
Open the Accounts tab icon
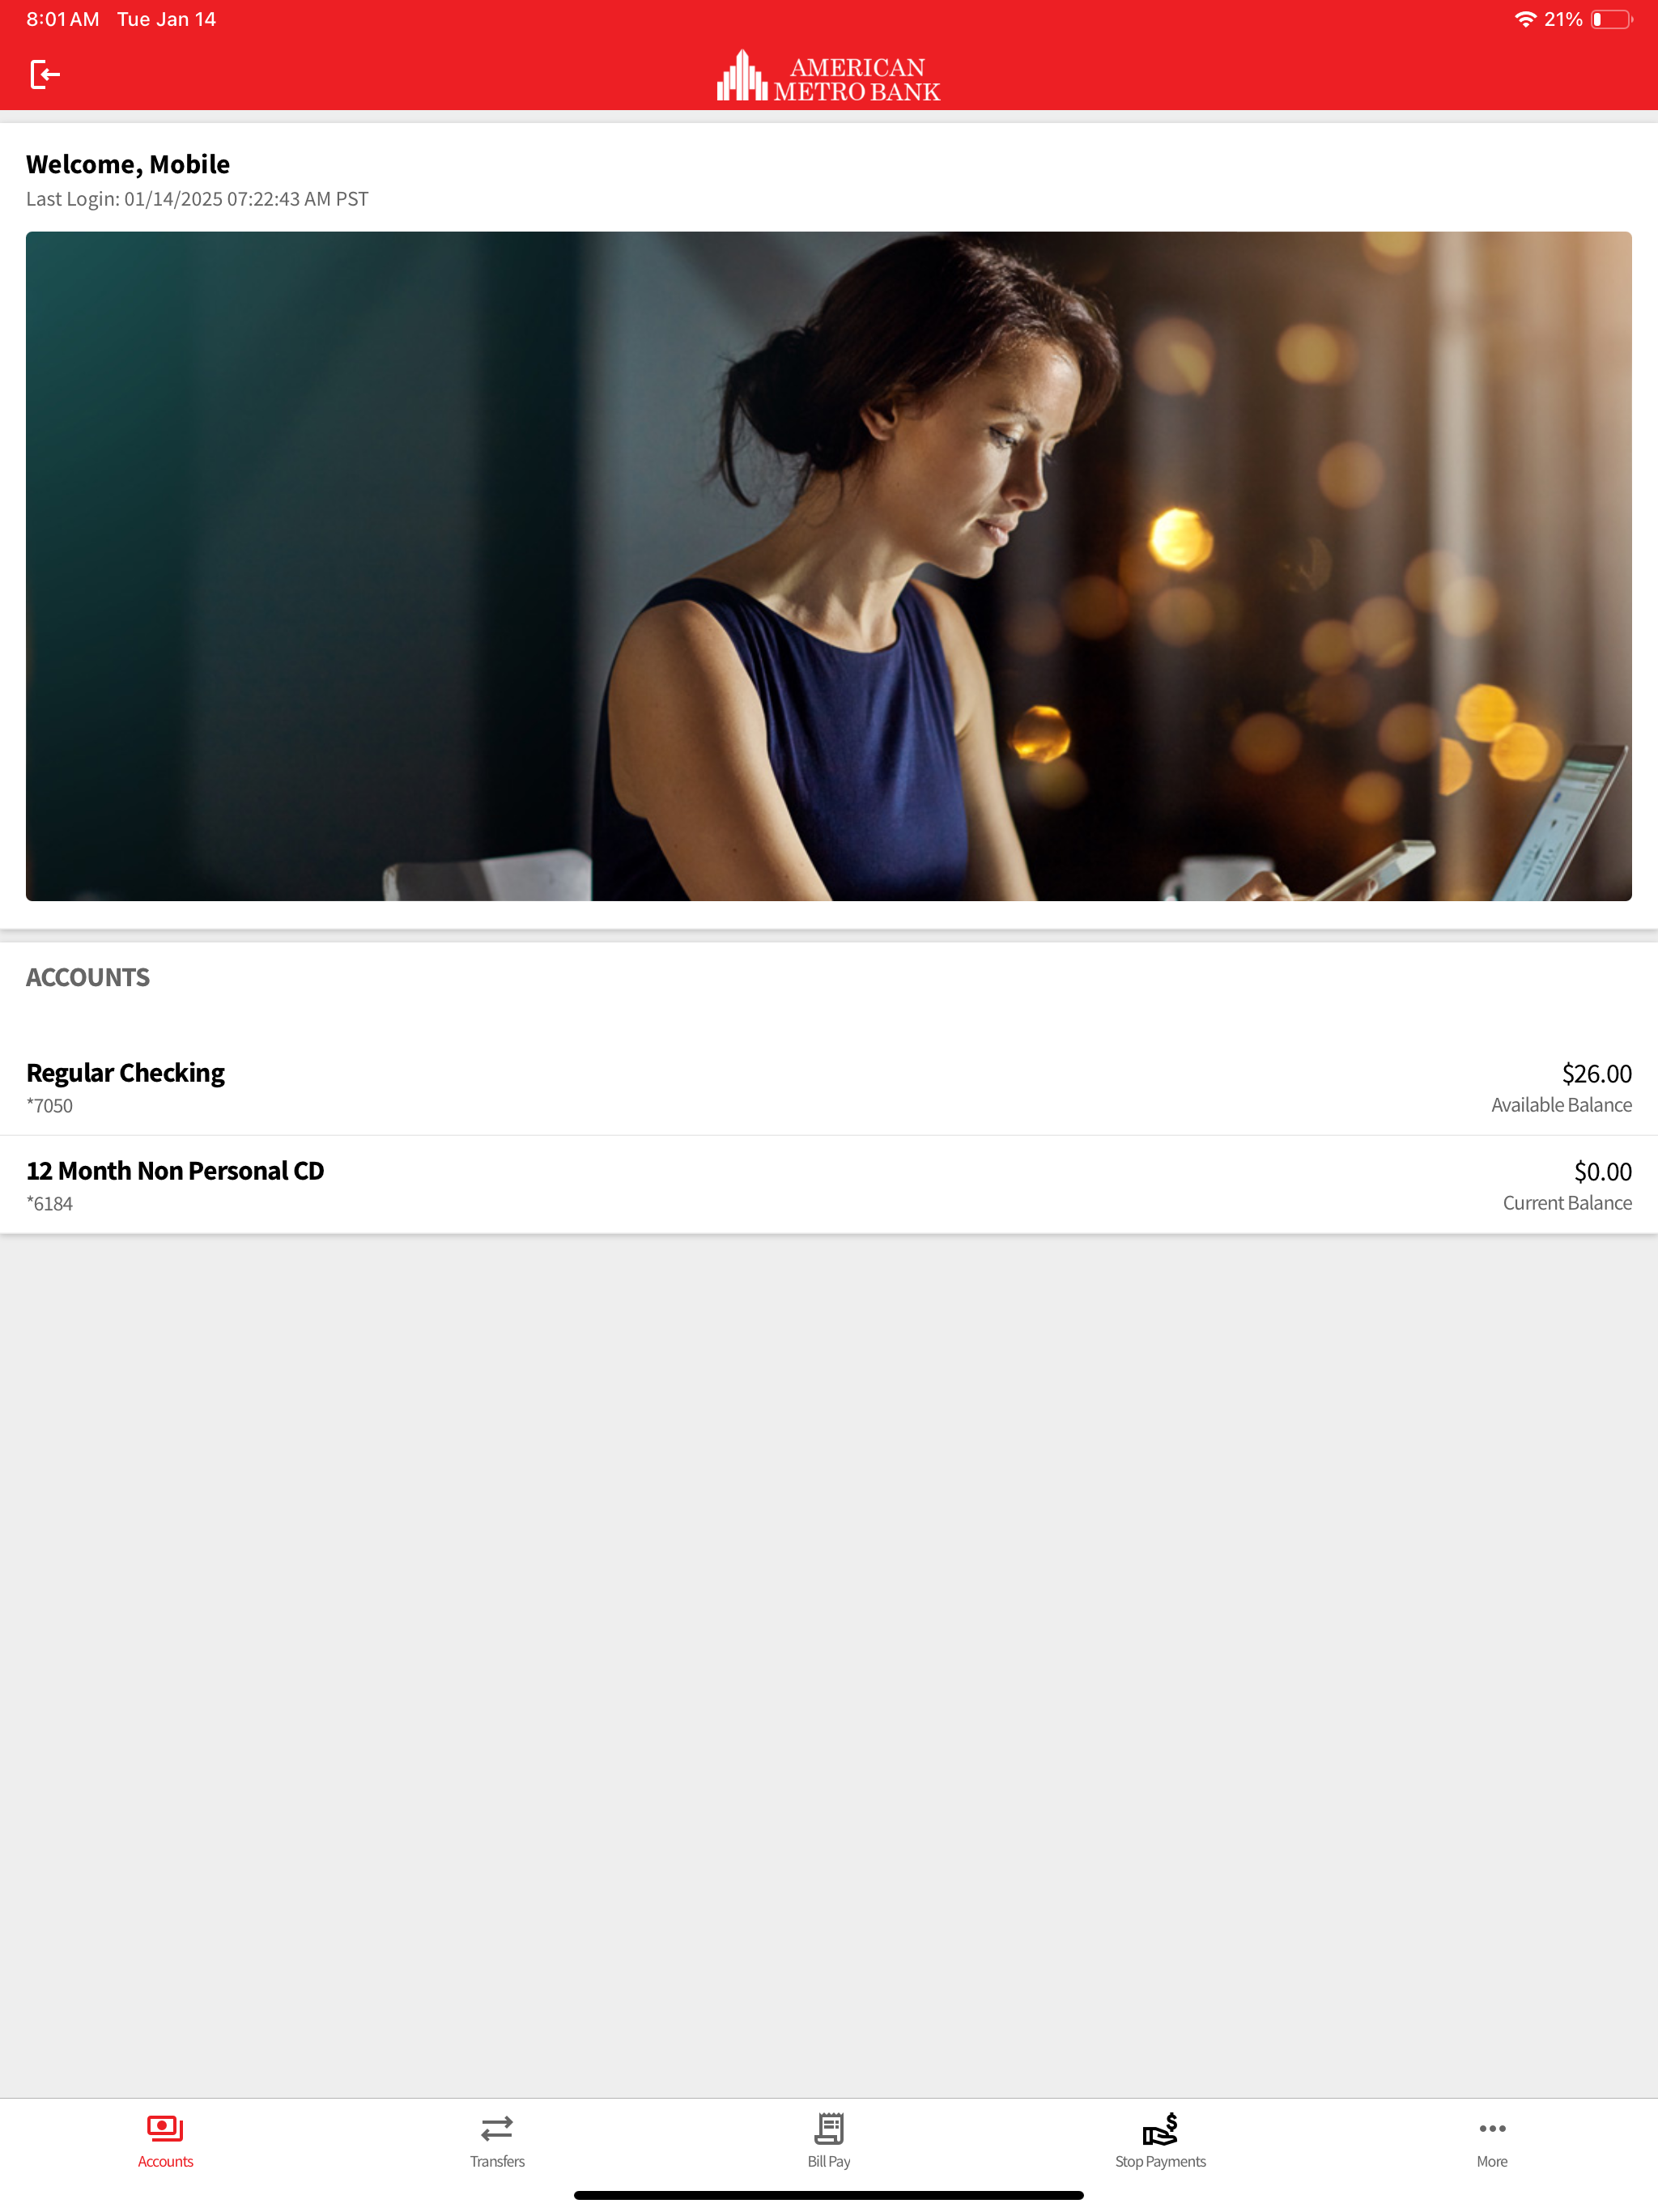(165, 2128)
